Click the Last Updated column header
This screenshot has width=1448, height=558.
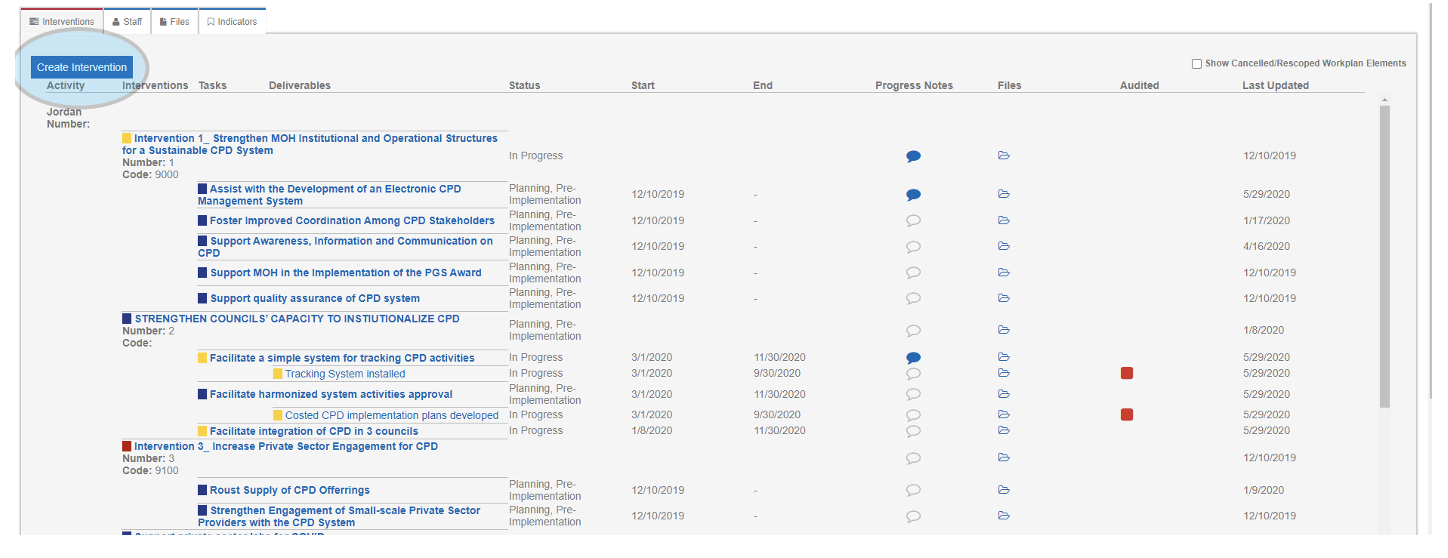1275,86
